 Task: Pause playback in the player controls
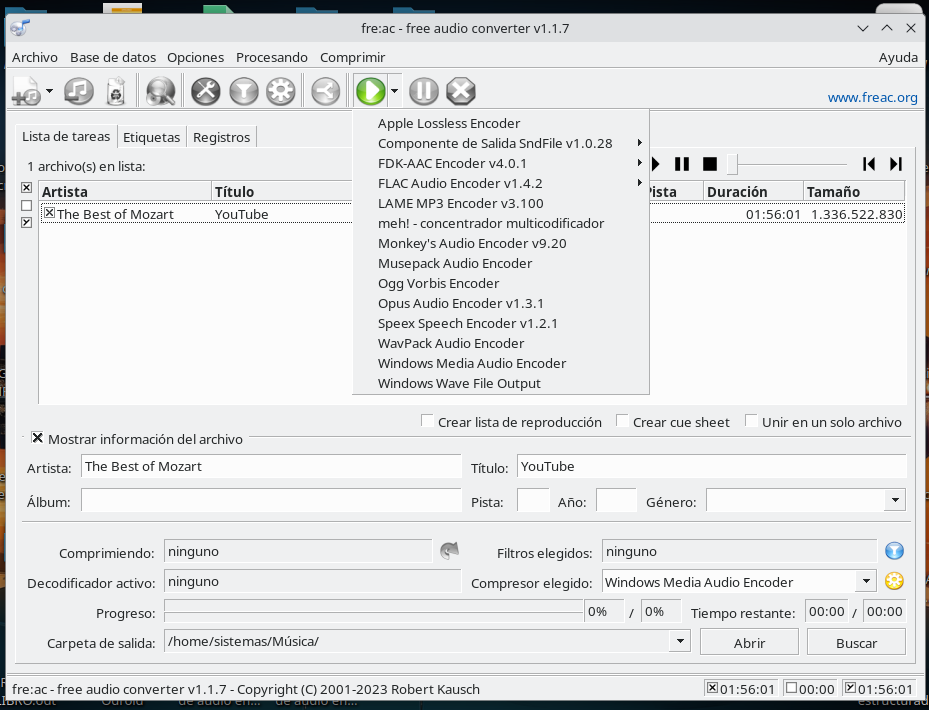pyautogui.click(x=682, y=164)
